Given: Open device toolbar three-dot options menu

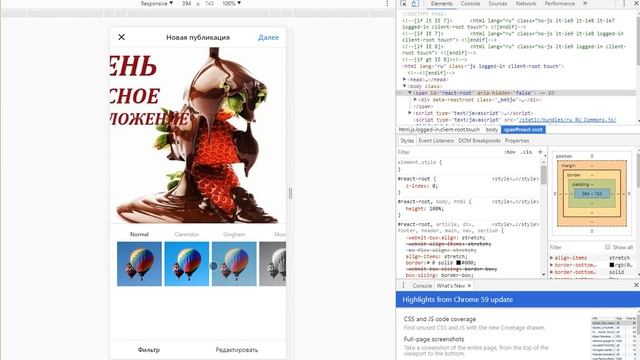Looking at the screenshot, I should pyautogui.click(x=387, y=3).
